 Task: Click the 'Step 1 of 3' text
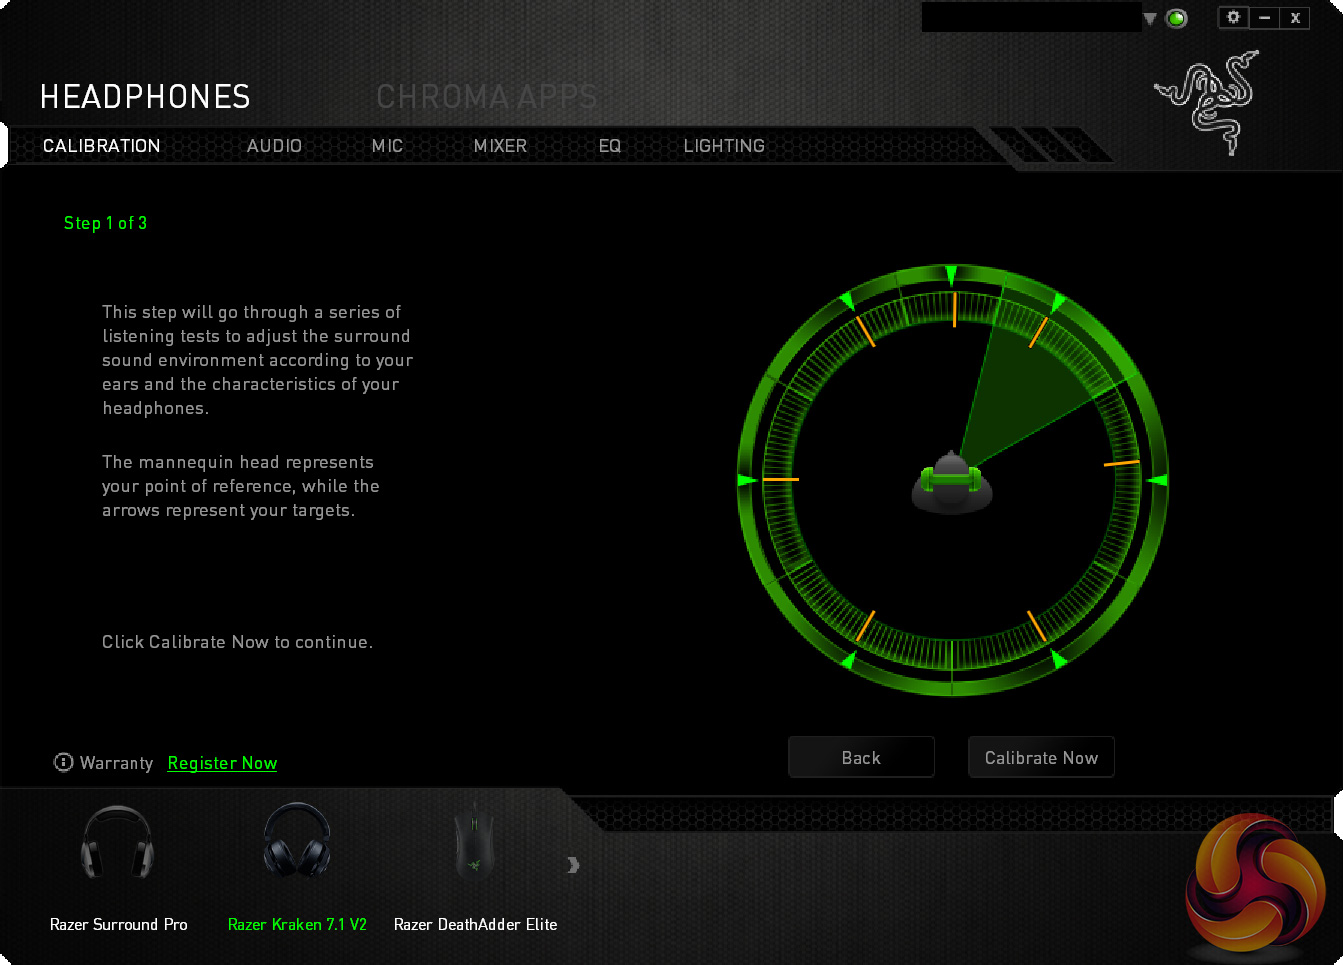click(105, 223)
